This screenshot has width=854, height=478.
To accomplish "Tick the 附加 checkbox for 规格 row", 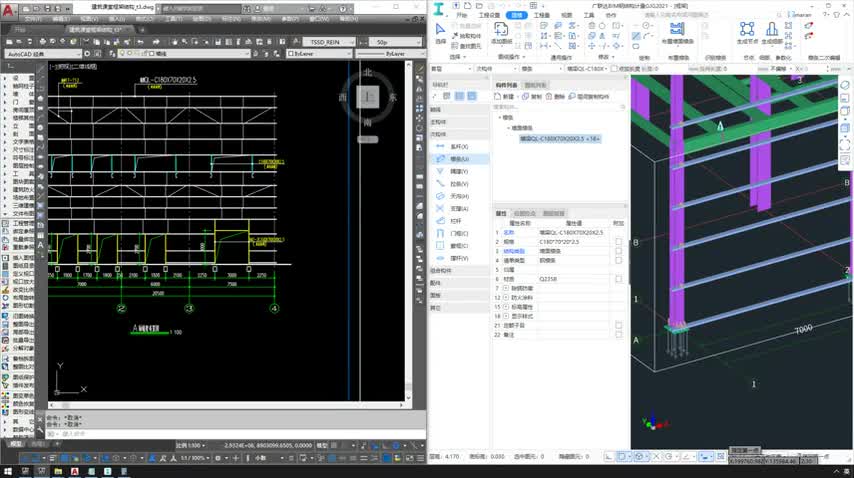I will [x=619, y=241].
